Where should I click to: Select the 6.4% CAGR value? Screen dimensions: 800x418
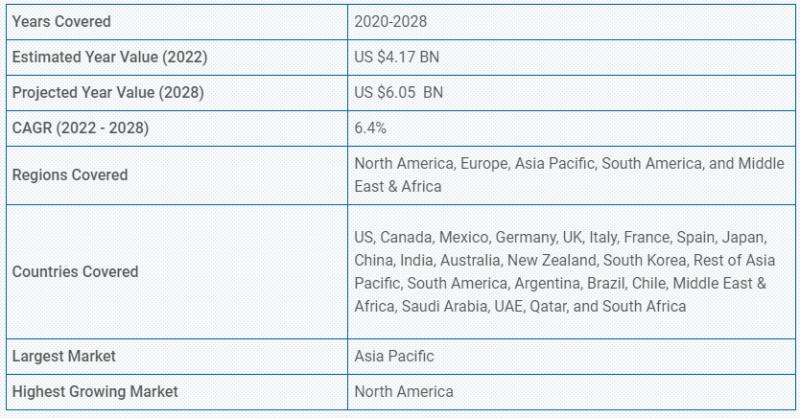tap(370, 128)
